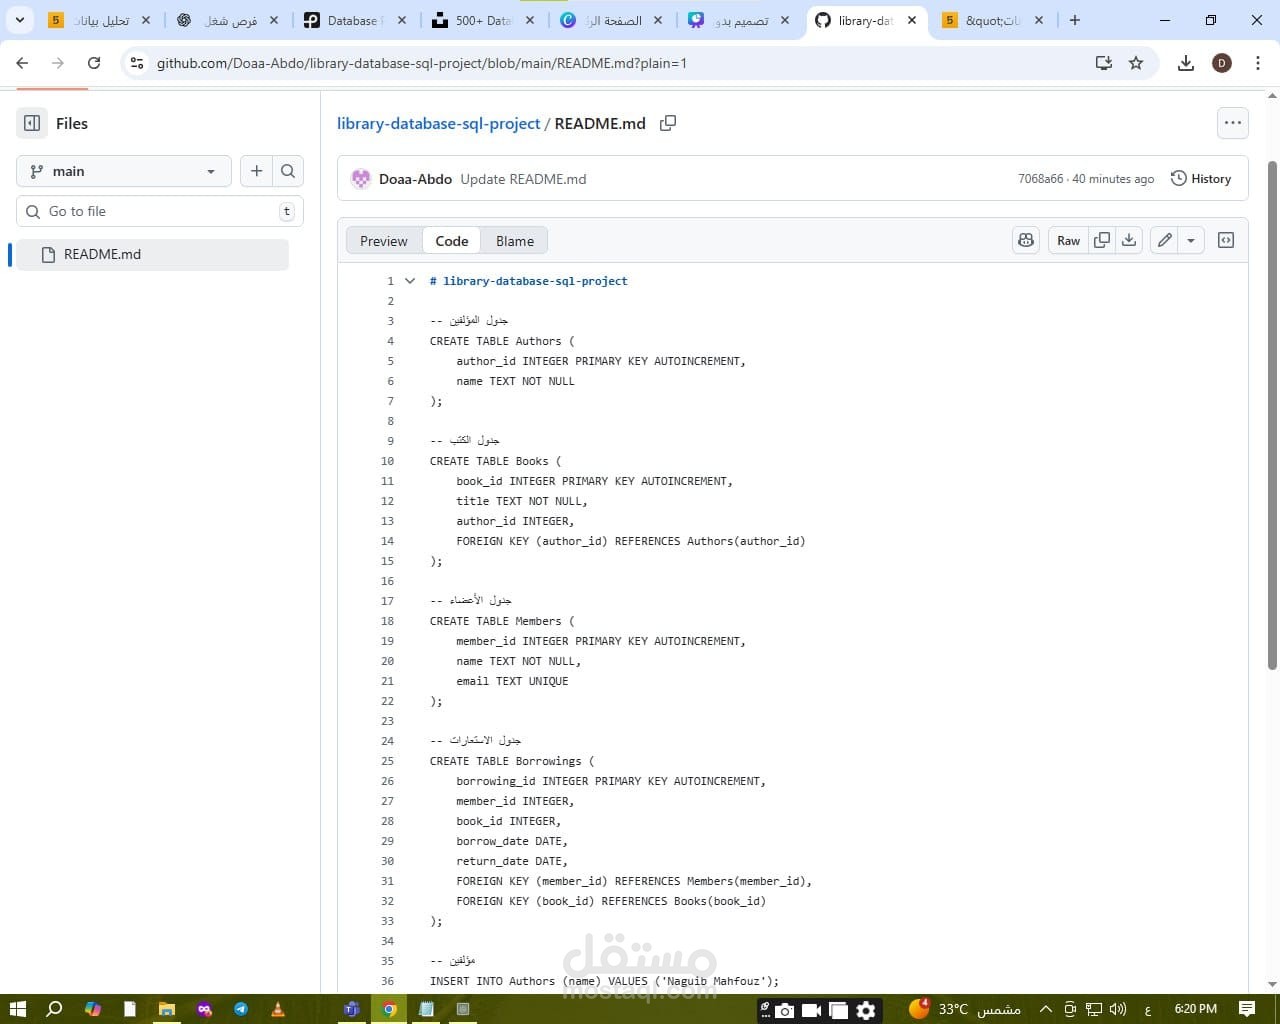This screenshot has width=1280, height=1024.
Task: Open the main branch dropdown
Action: pyautogui.click(x=124, y=171)
